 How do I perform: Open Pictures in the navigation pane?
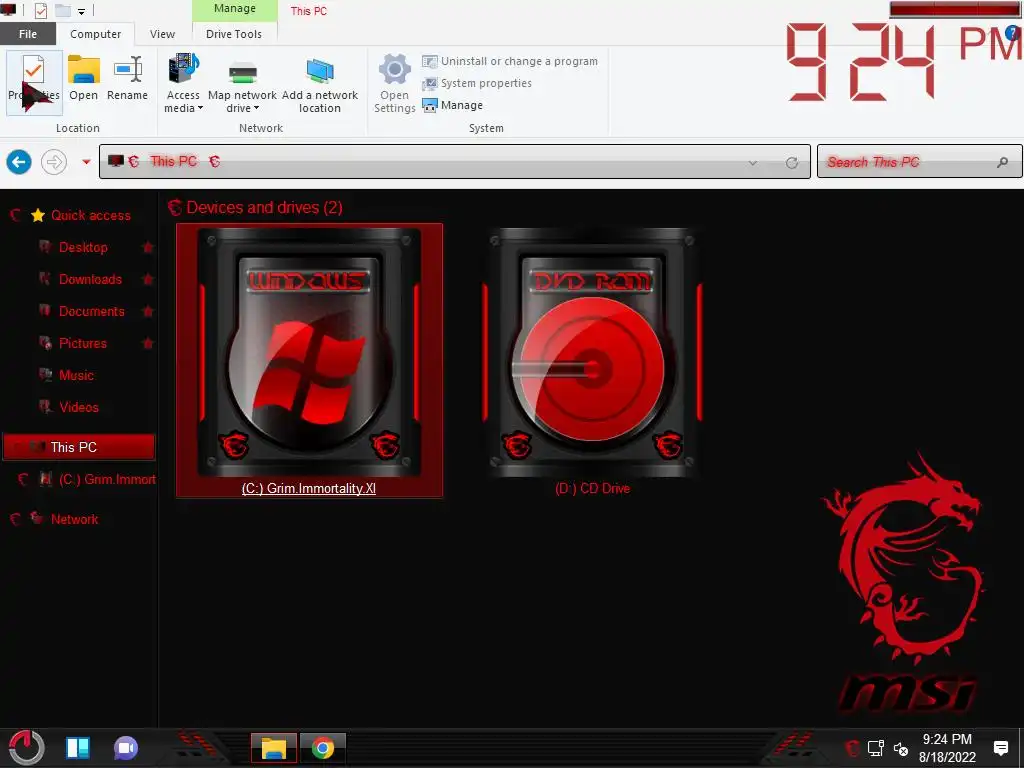tap(82, 343)
